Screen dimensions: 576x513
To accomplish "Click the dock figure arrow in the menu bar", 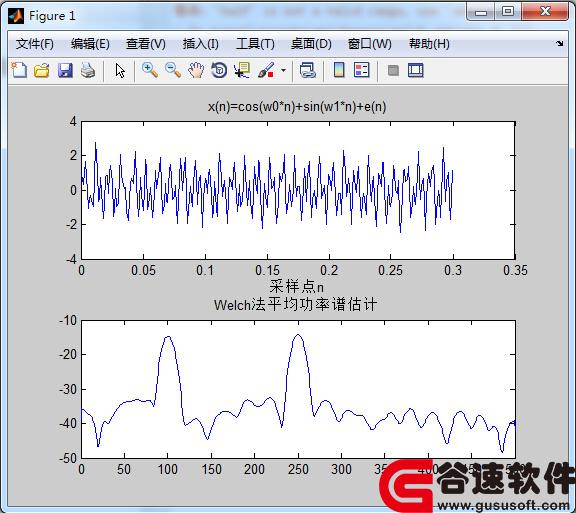I will point(559,43).
